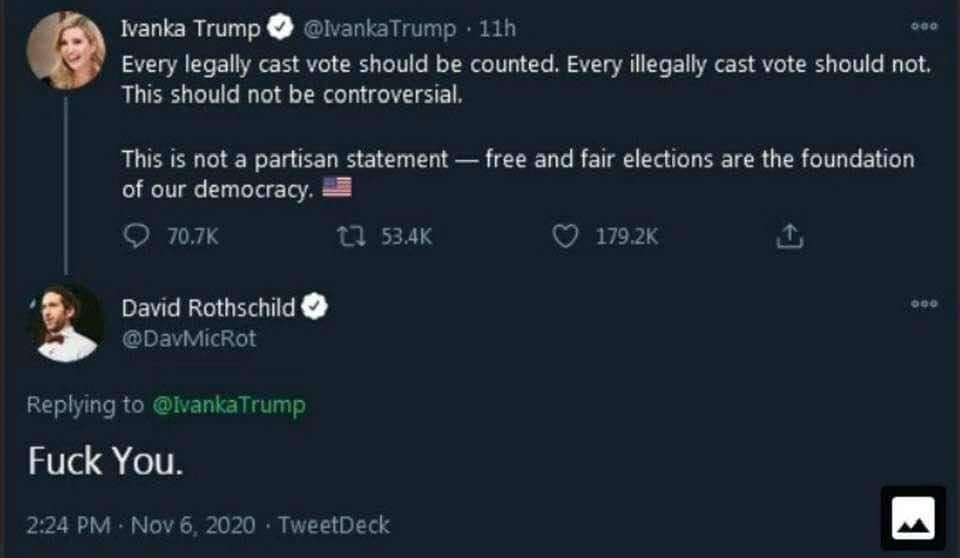This screenshot has width=960, height=558.
Task: Open the @DavMicRot handle link
Action: tap(189, 338)
